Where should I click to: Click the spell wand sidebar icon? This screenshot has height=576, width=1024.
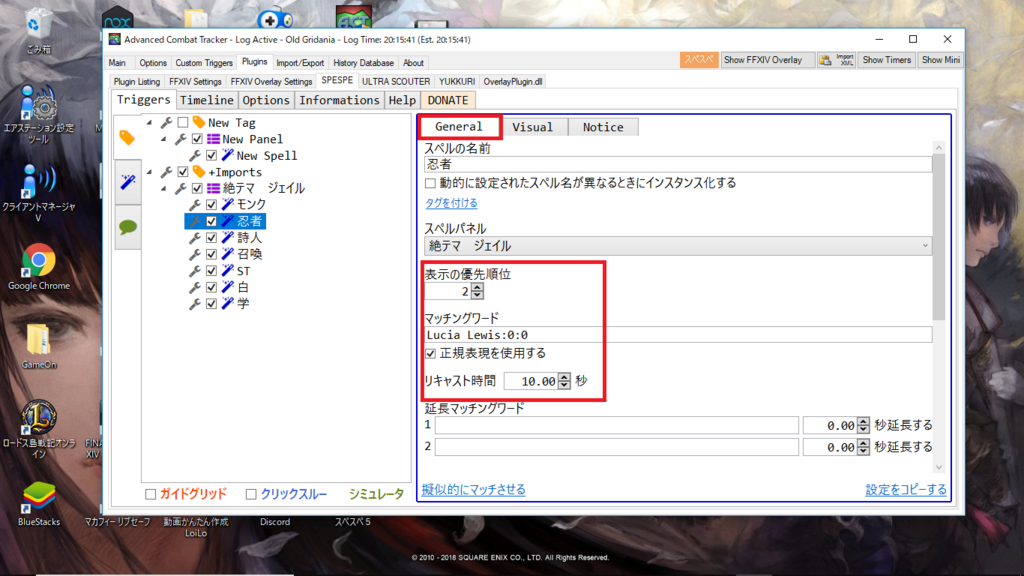[x=127, y=182]
